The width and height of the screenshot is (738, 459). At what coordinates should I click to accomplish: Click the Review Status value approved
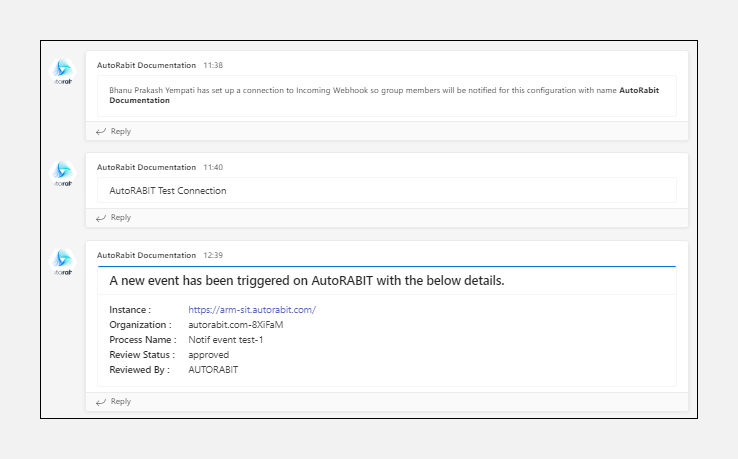pyautogui.click(x=209, y=355)
